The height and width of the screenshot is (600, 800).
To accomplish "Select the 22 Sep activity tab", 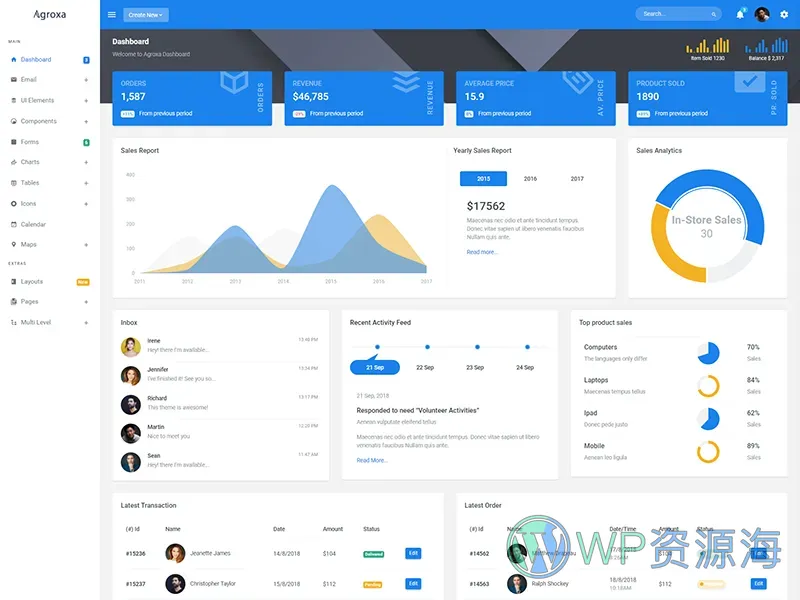I will click(x=425, y=367).
